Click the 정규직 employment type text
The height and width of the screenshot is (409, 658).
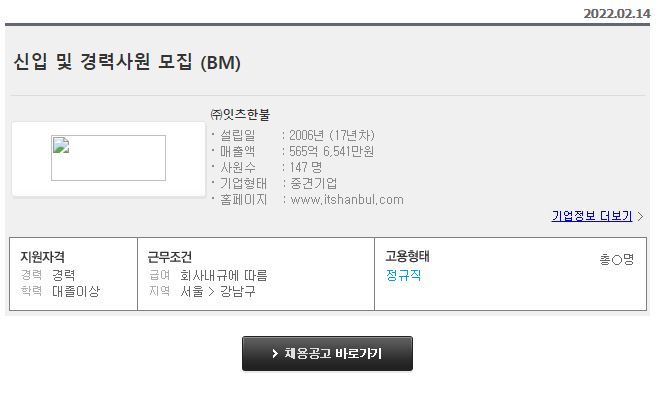point(403,275)
